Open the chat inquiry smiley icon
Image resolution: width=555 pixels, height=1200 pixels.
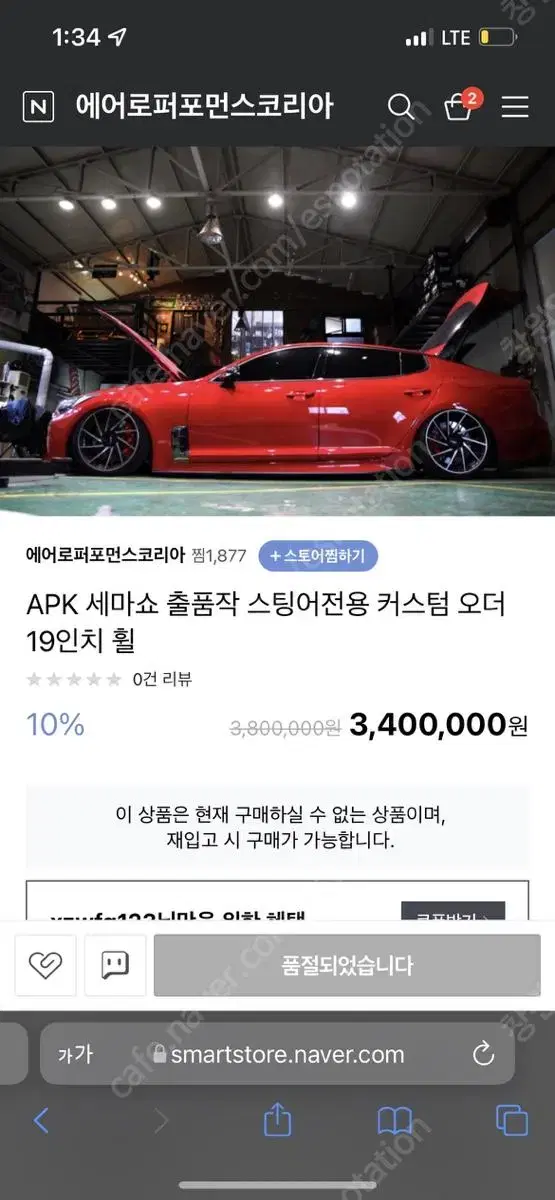(115, 965)
